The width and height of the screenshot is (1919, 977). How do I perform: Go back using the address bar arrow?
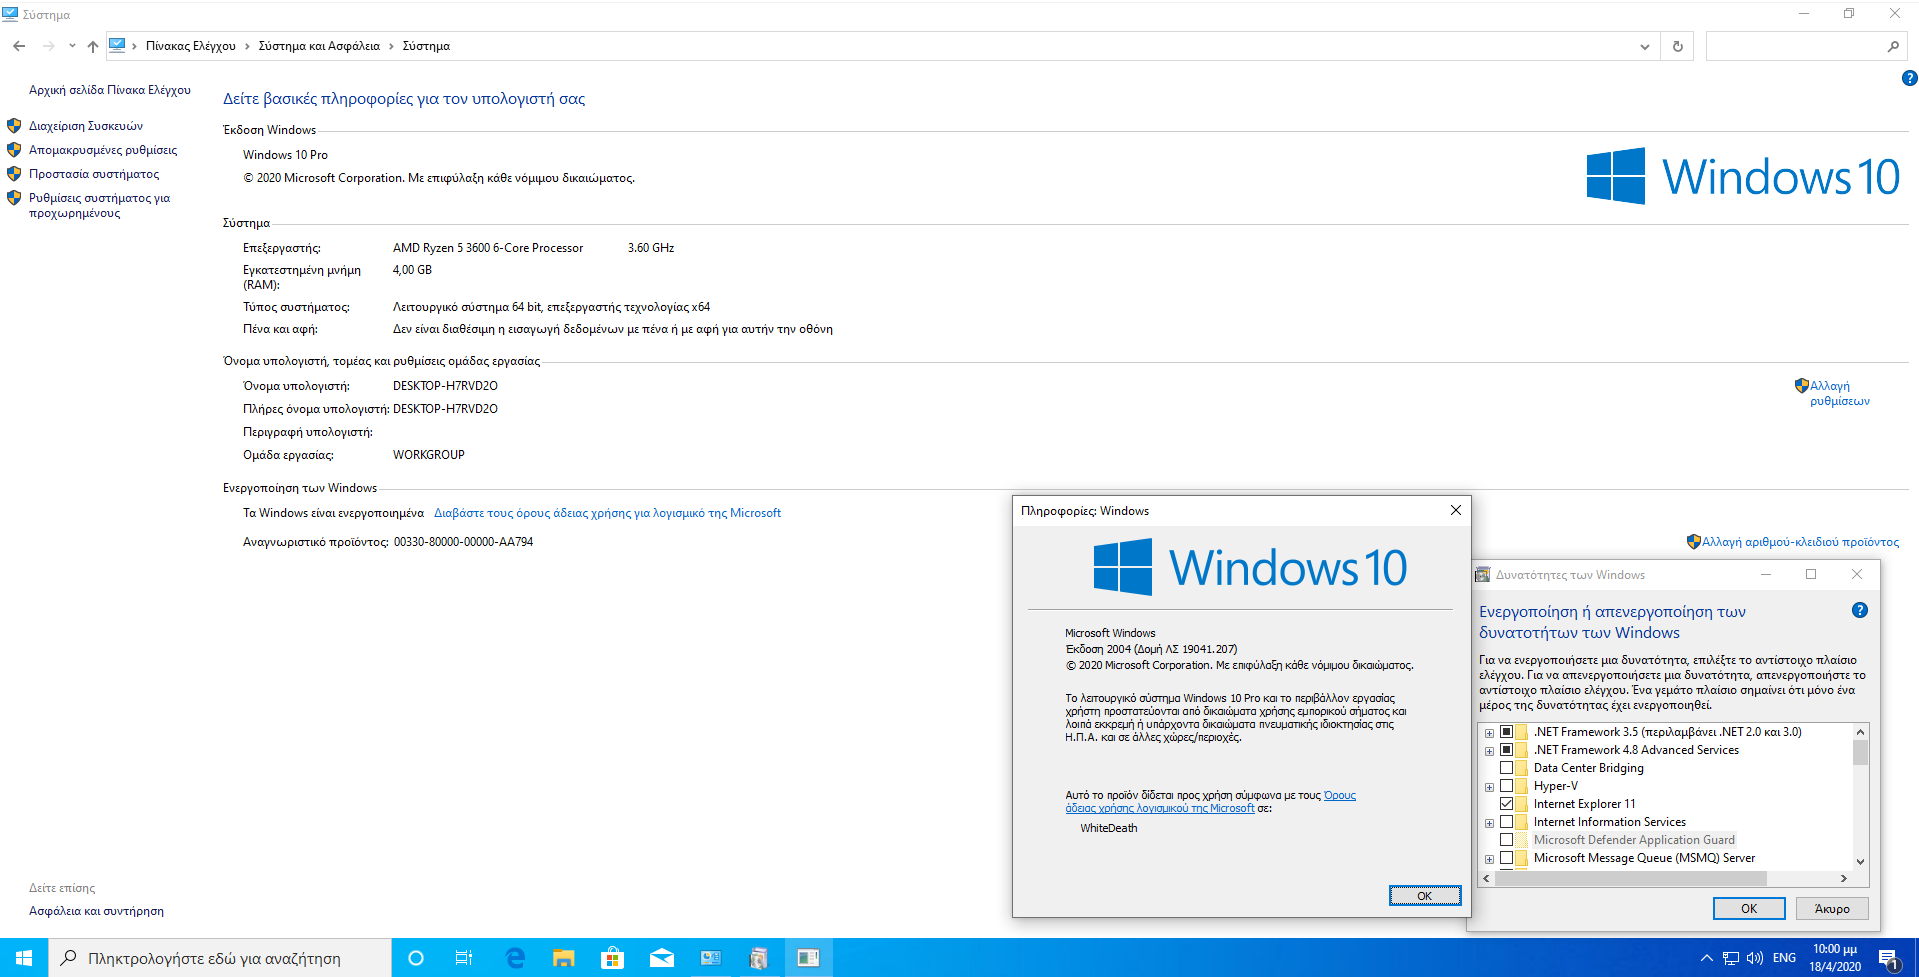coord(19,46)
